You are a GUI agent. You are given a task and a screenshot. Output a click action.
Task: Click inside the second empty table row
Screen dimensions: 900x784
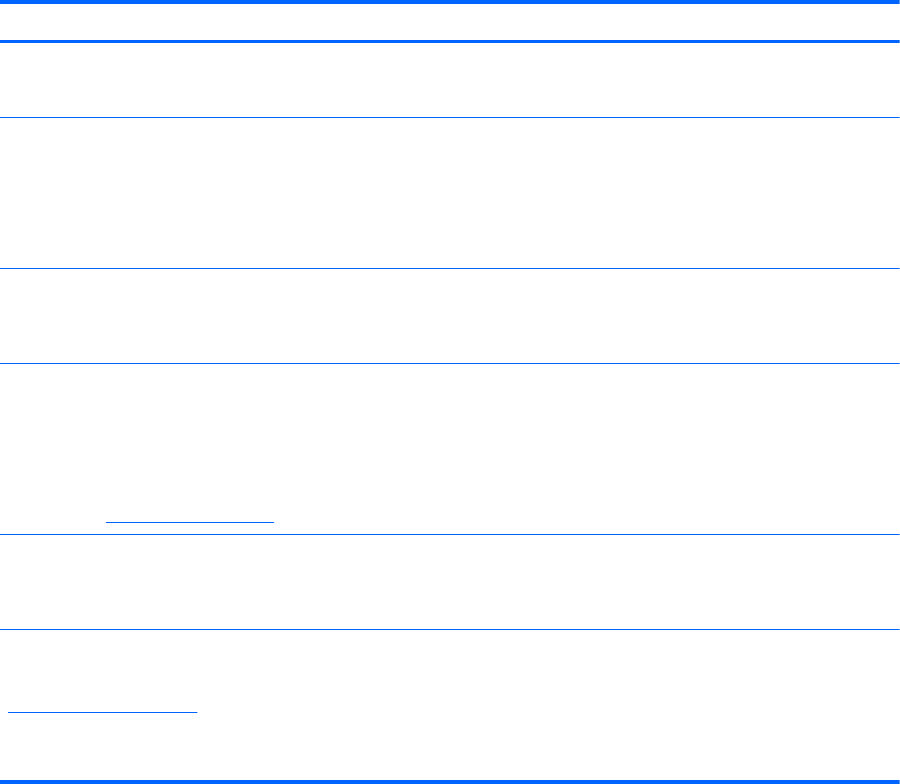point(450,193)
